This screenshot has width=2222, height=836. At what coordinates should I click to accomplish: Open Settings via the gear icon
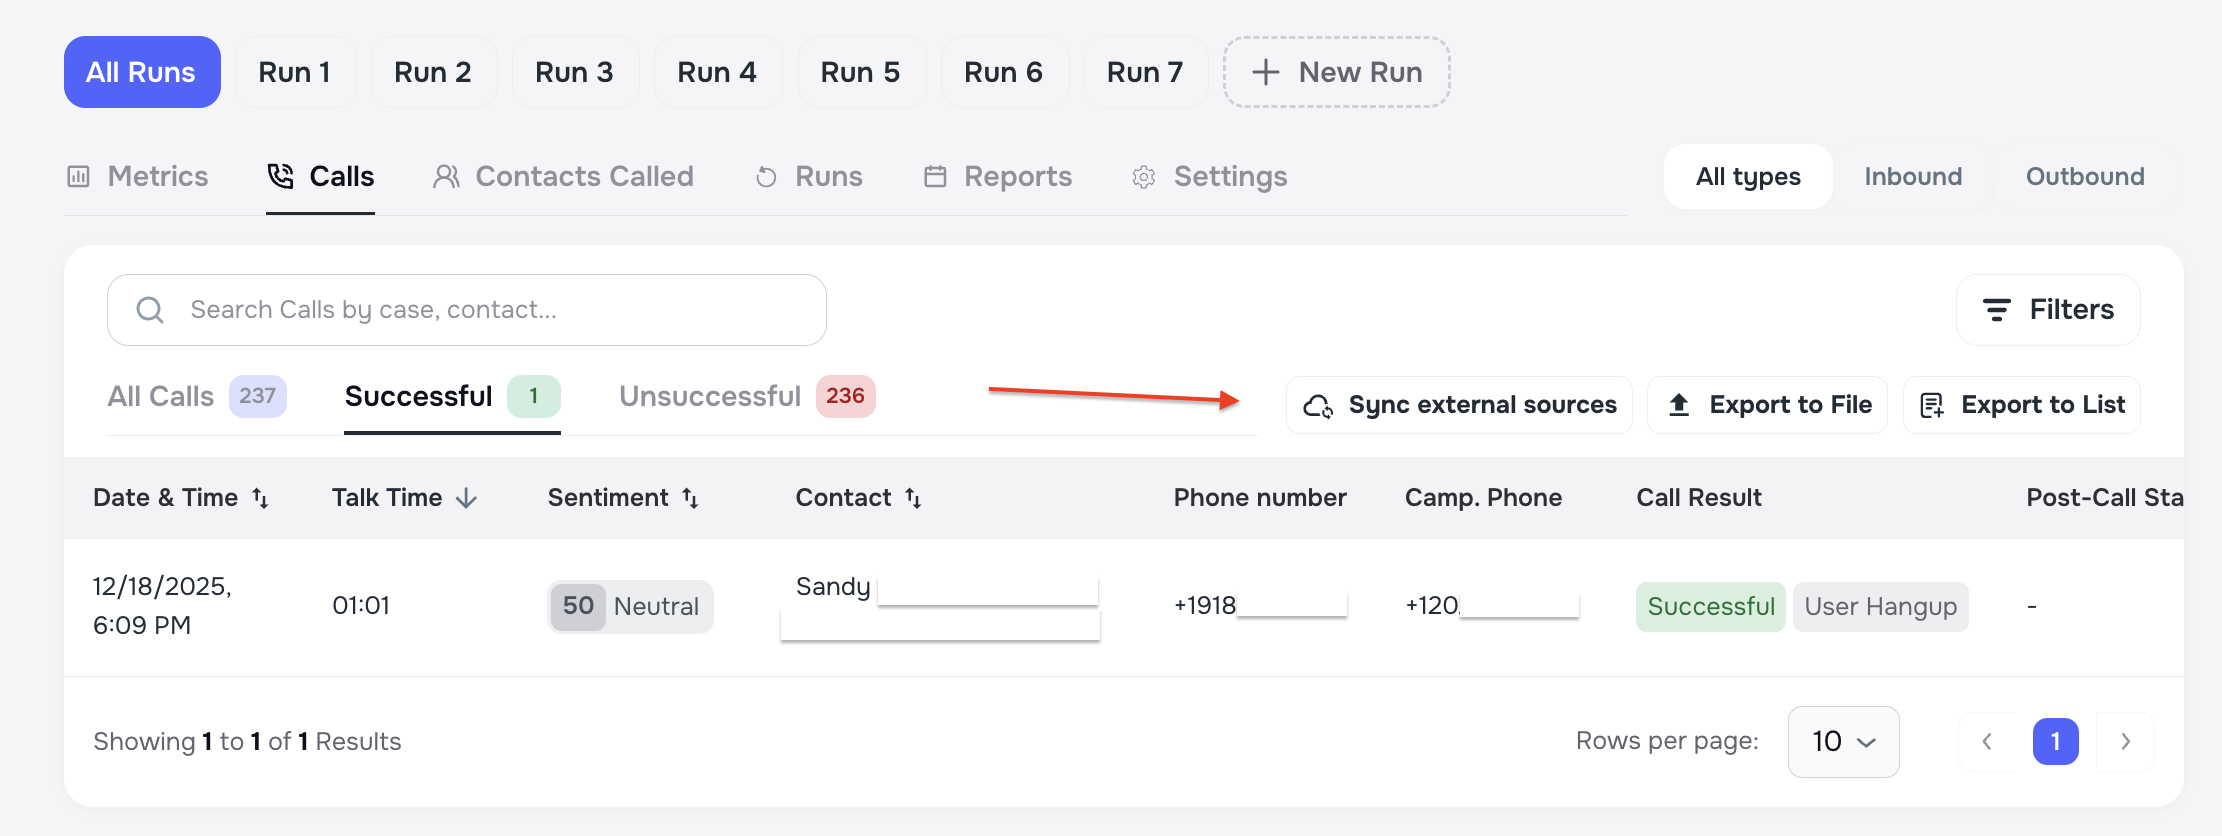coord(1143,175)
